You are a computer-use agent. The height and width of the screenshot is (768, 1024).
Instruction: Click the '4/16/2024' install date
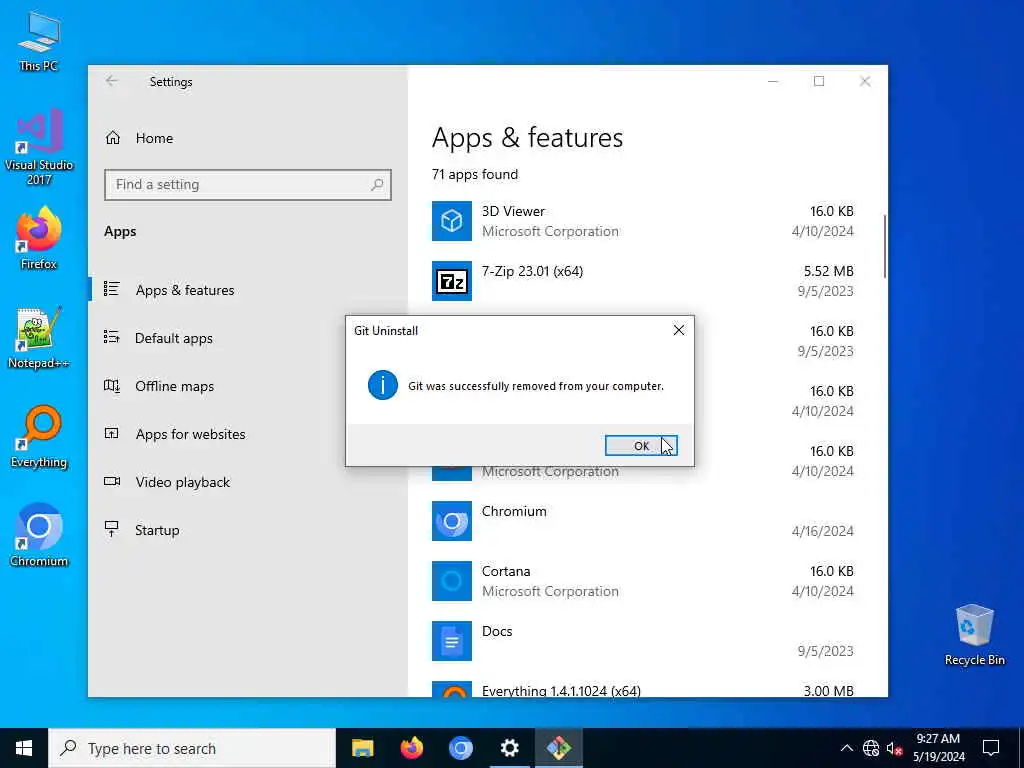823,531
